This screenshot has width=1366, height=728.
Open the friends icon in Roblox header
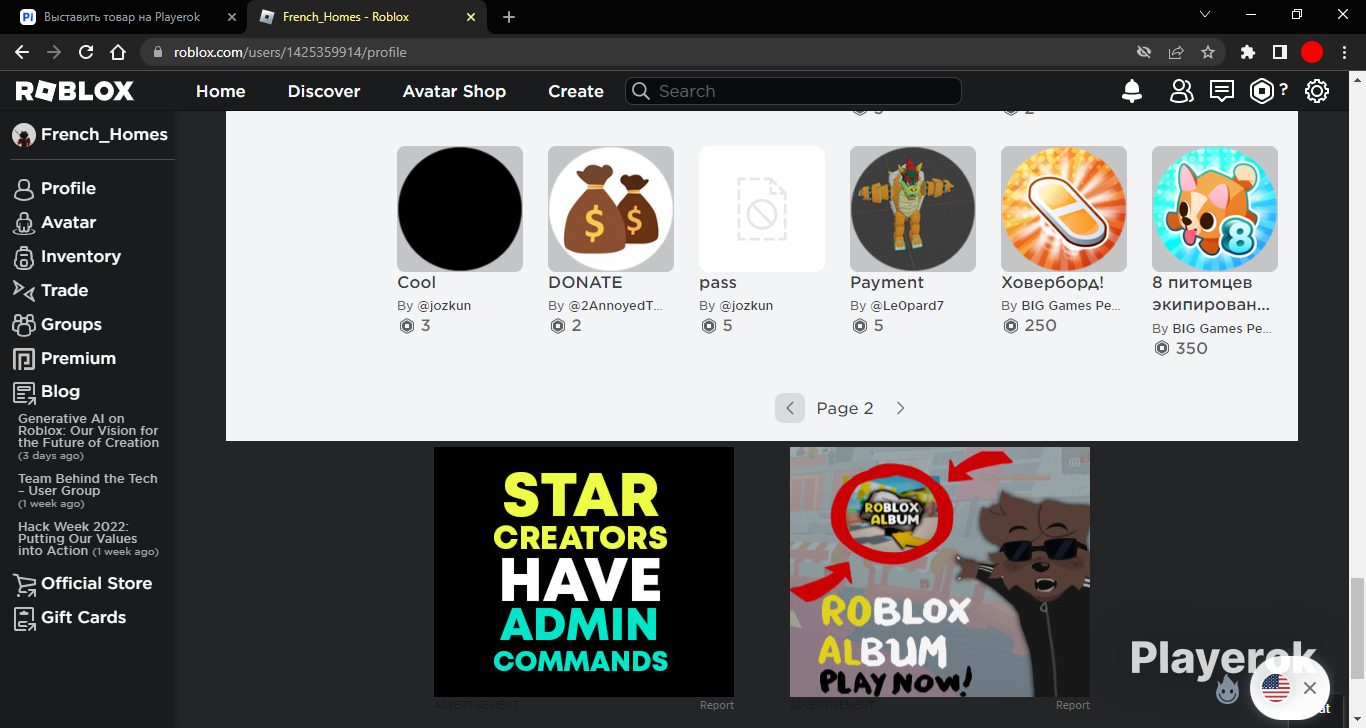coord(1182,91)
